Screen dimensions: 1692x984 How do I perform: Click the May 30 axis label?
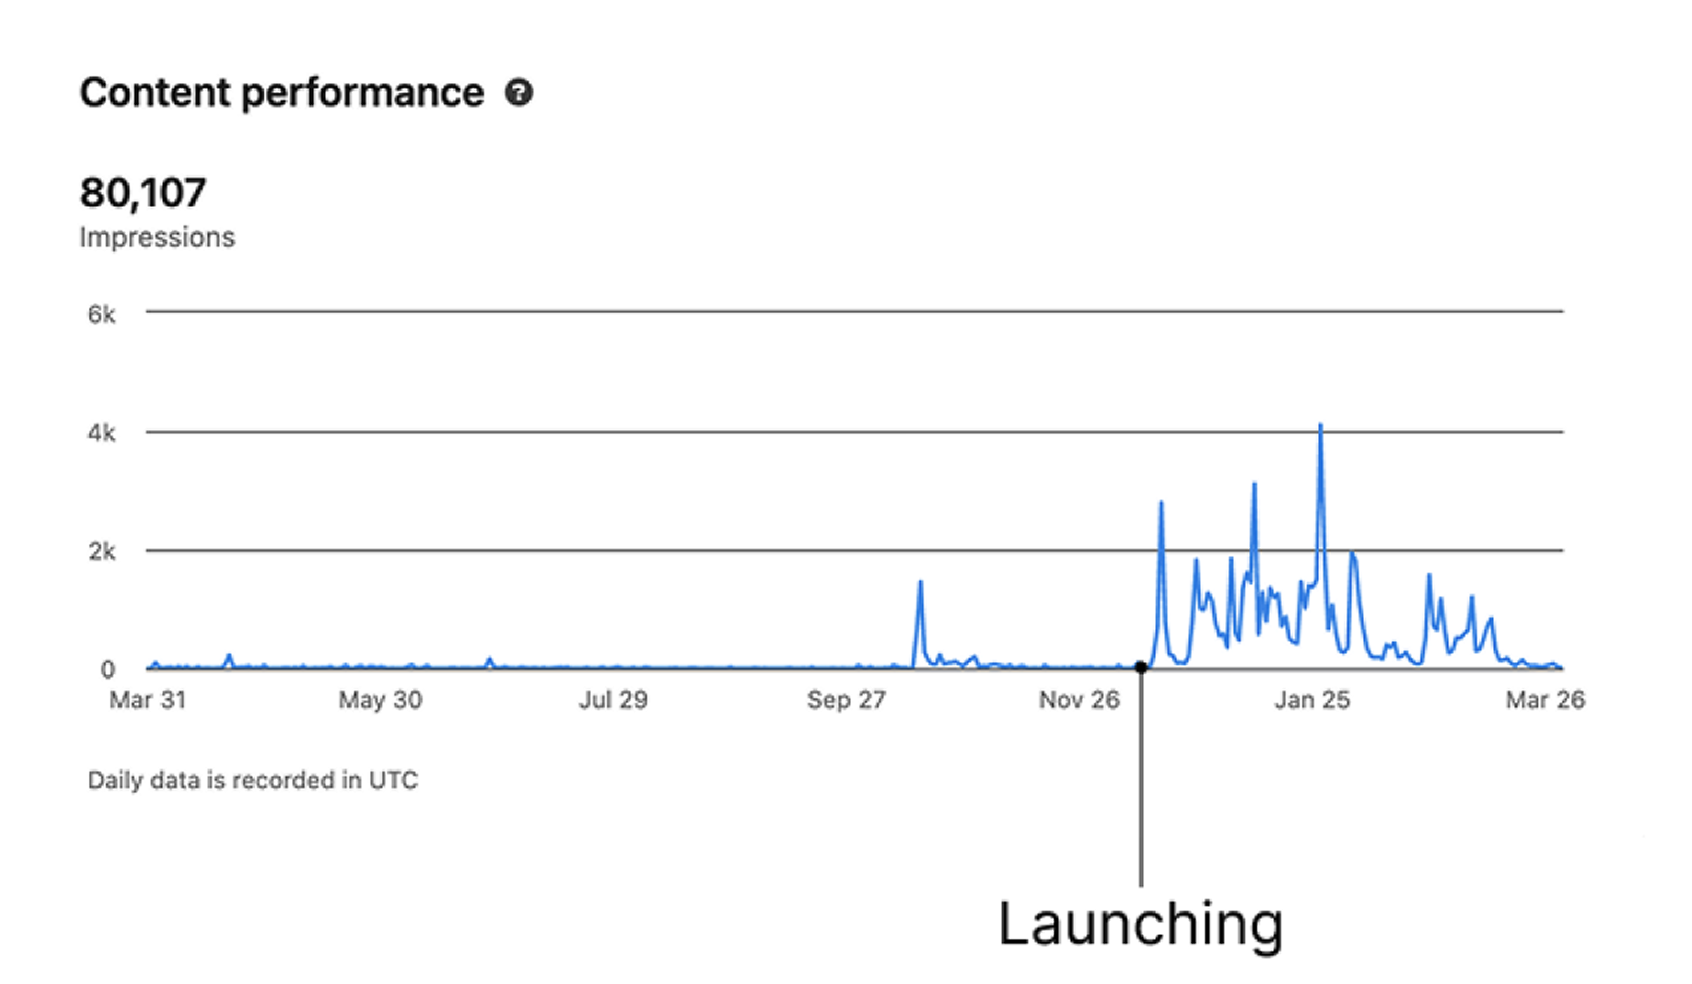click(x=380, y=700)
